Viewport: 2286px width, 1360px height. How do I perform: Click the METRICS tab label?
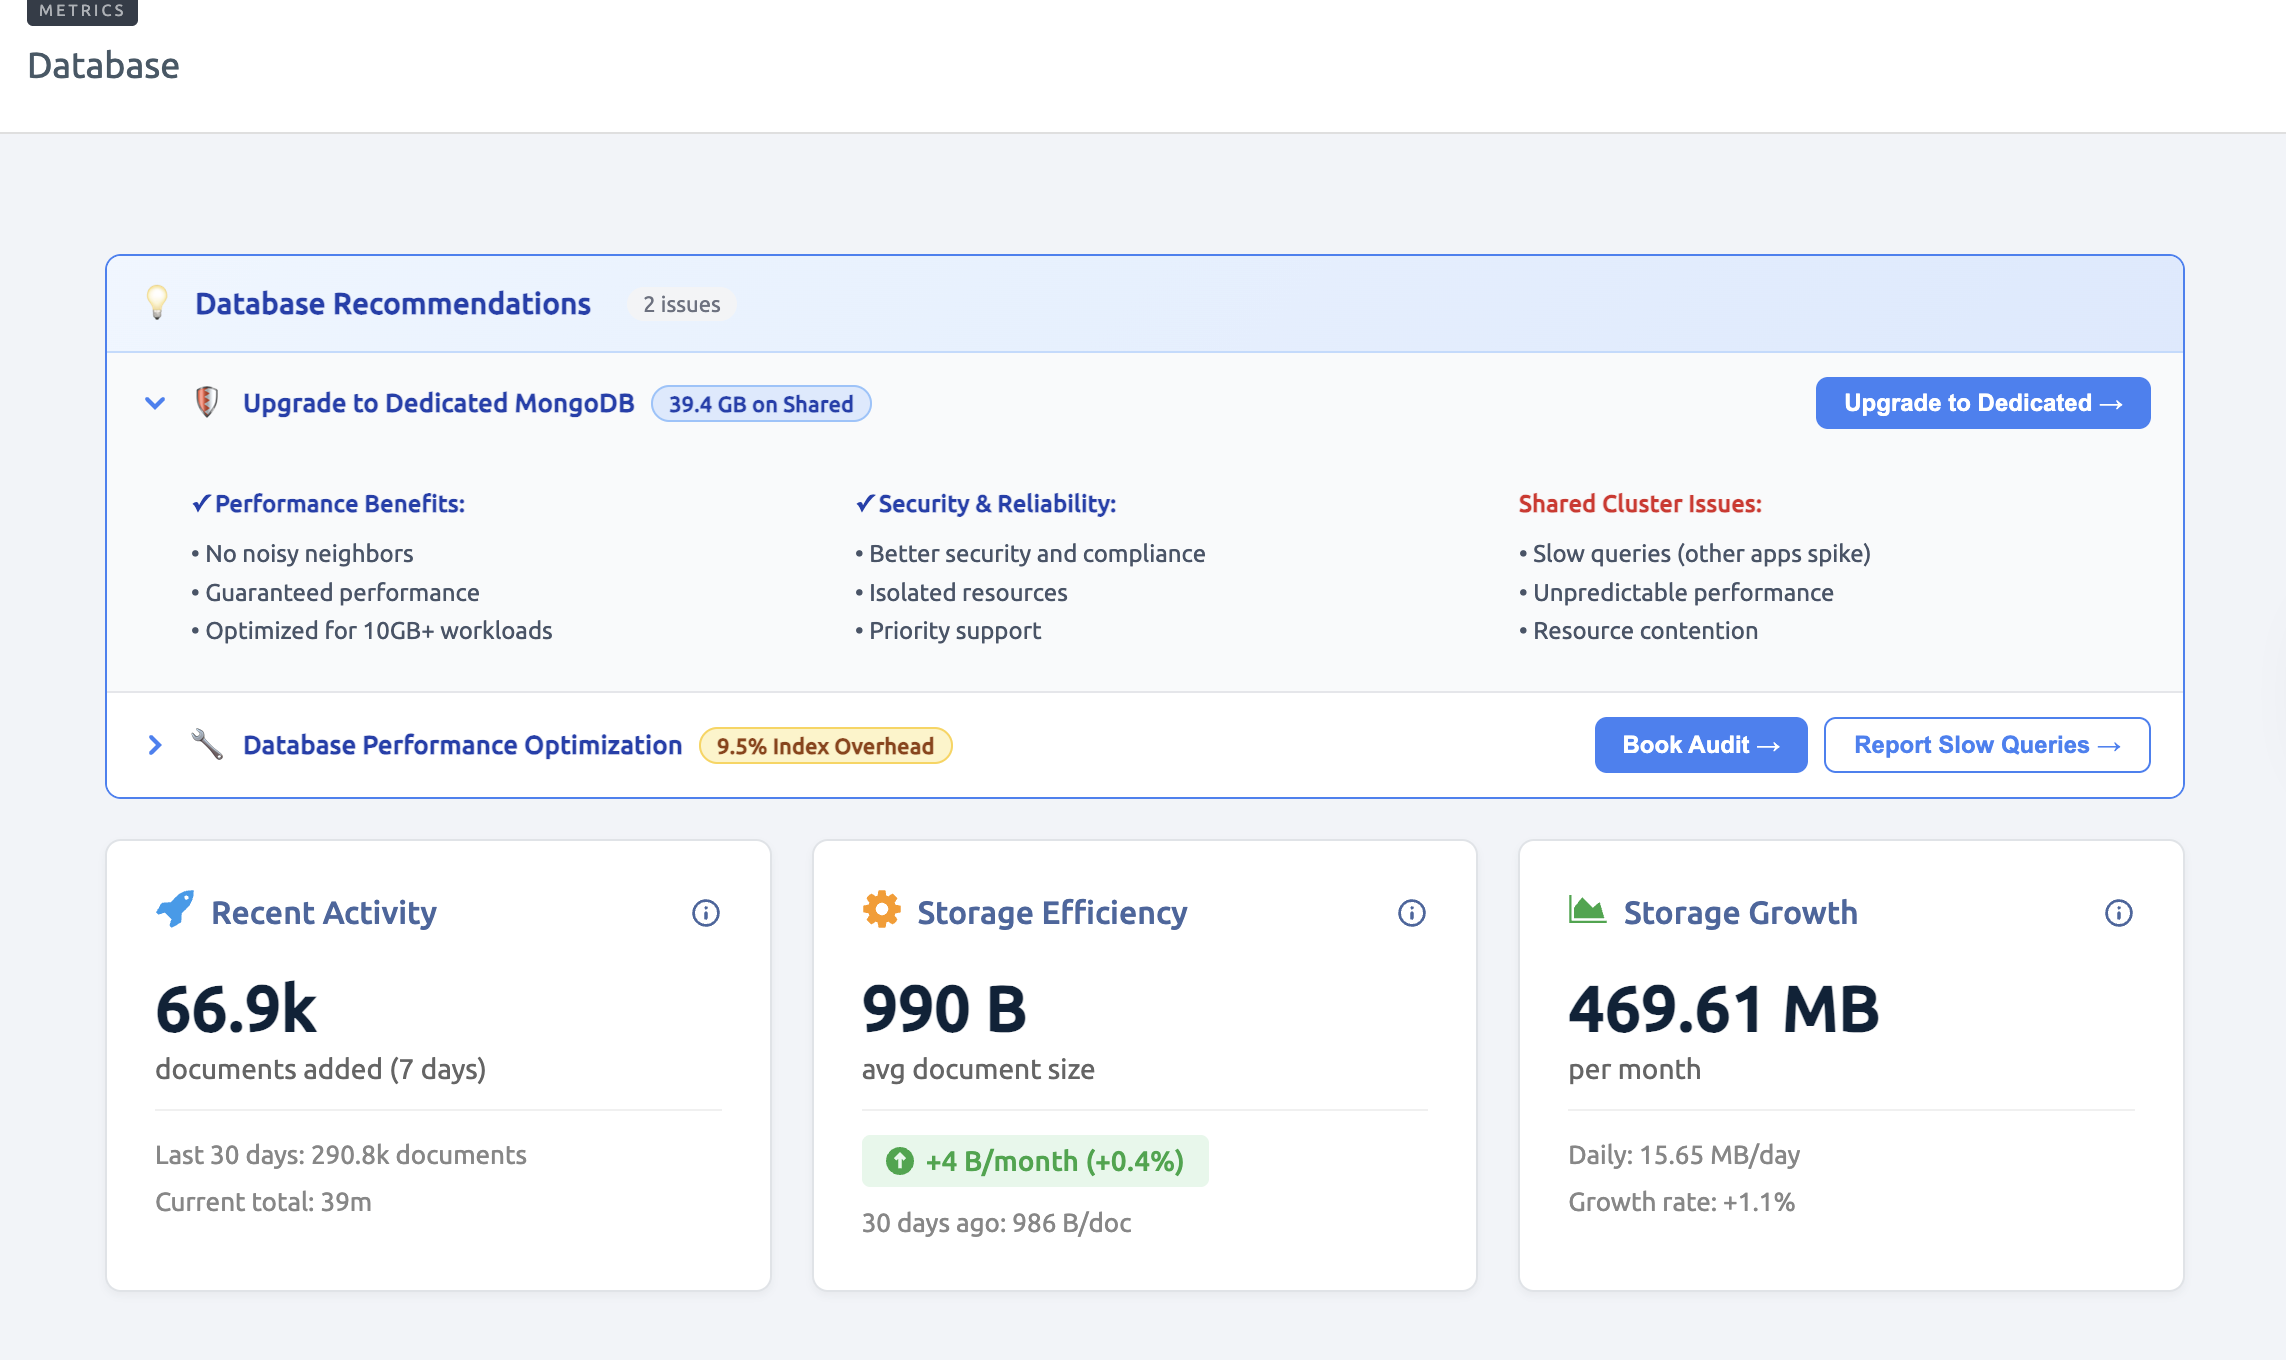click(x=82, y=11)
